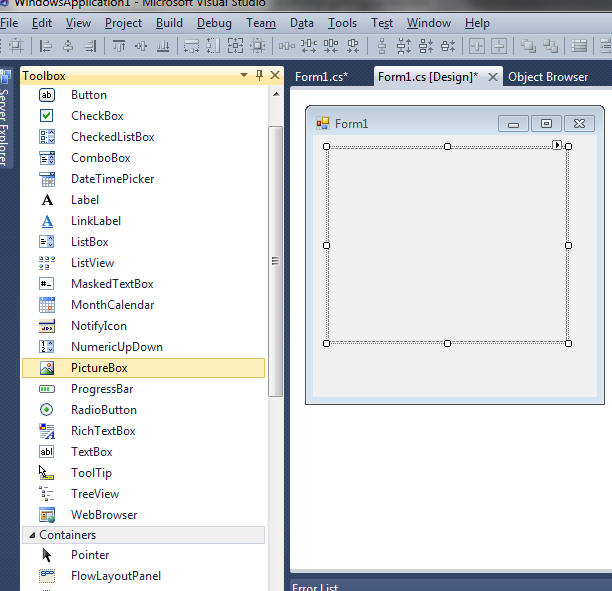Viewport: 612px width, 591px height.
Task: Select the CheckBox control in Toolbox
Action: [97, 116]
